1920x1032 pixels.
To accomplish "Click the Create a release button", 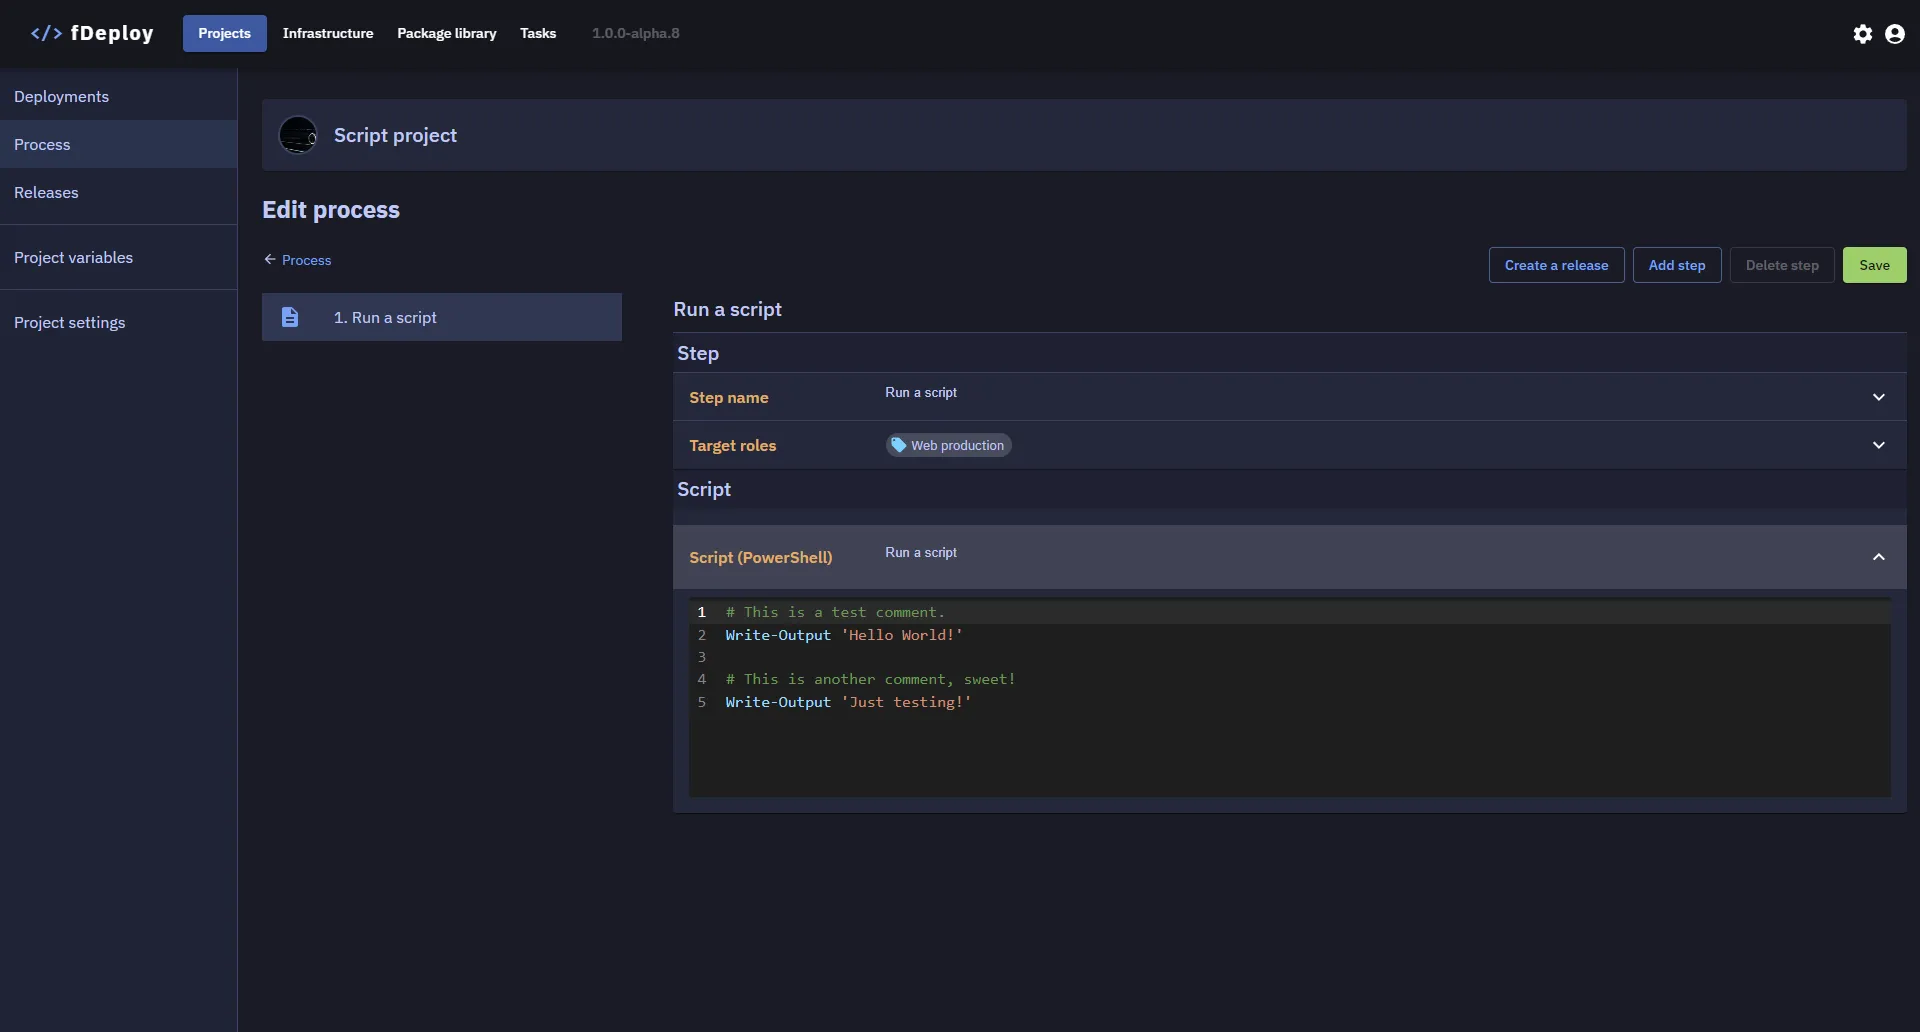I will coord(1556,265).
